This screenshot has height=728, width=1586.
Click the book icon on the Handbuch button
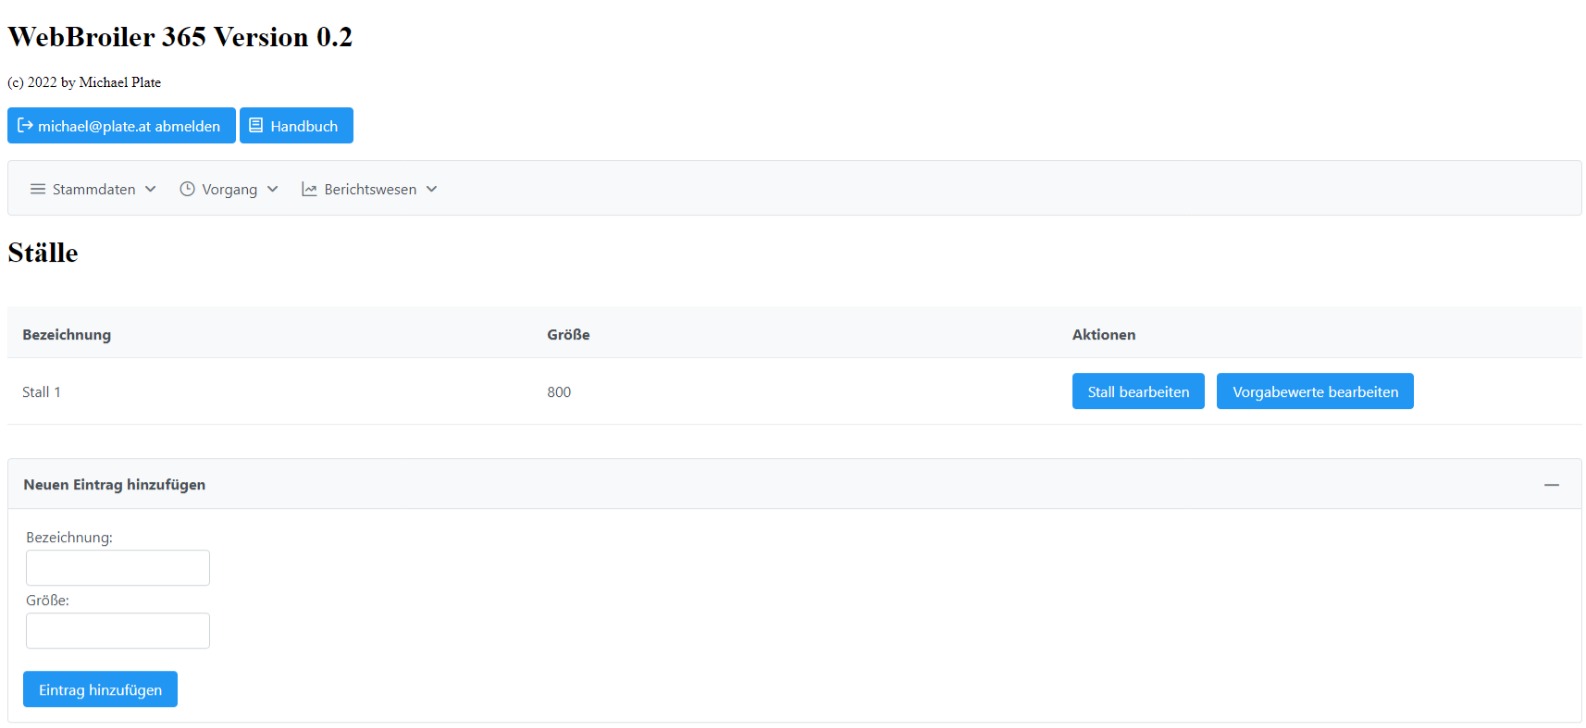pyautogui.click(x=256, y=126)
